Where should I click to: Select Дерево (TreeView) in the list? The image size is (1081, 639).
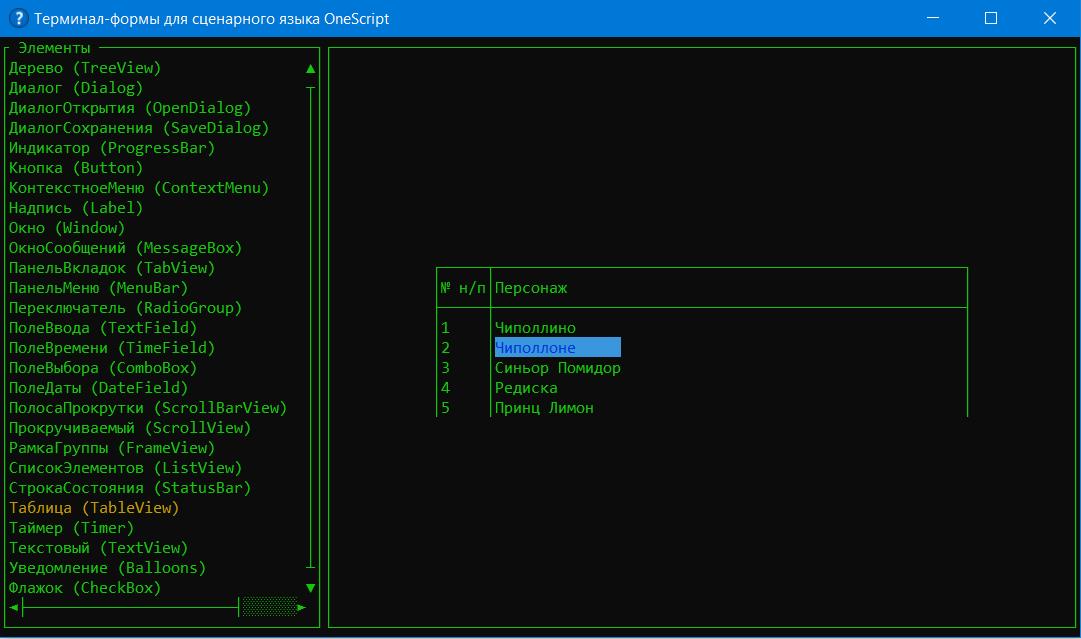pyautogui.click(x=85, y=68)
